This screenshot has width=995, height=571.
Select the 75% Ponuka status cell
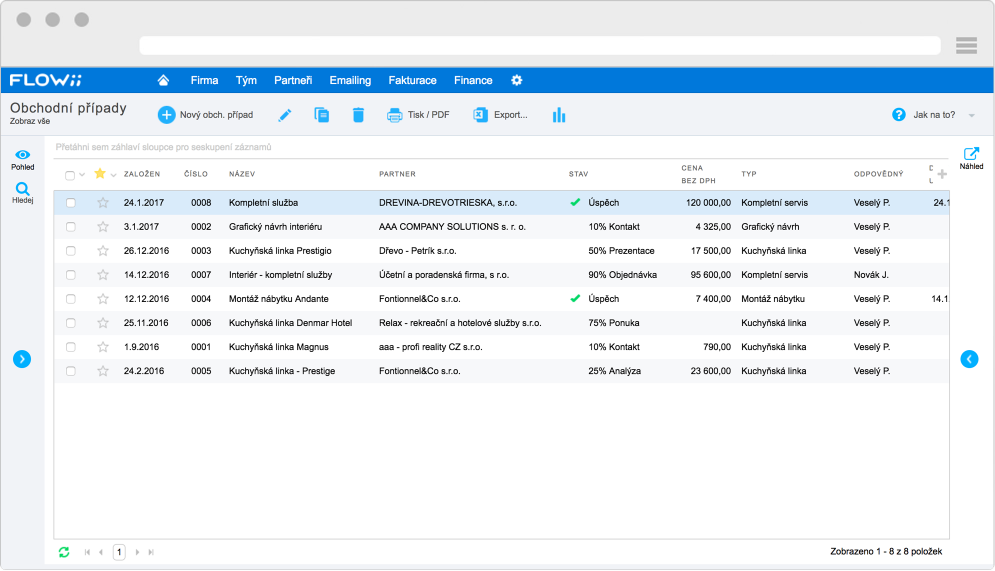(x=614, y=323)
